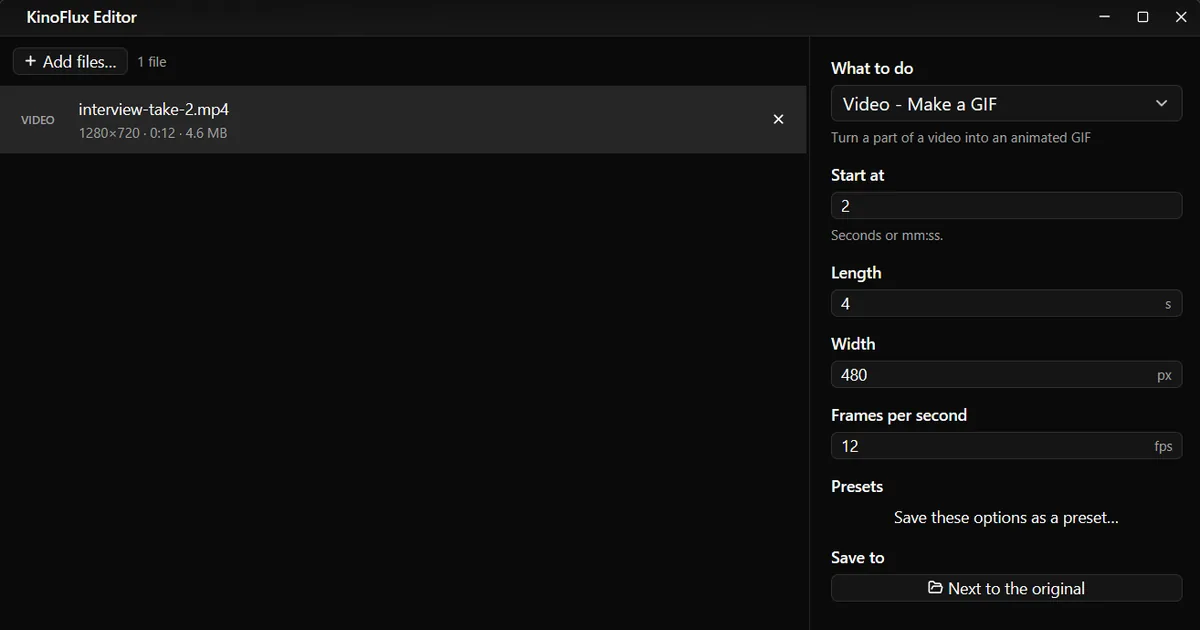1200x630 pixels.
Task: Minimize the KinoFlux Editor window
Action: coord(1105,17)
